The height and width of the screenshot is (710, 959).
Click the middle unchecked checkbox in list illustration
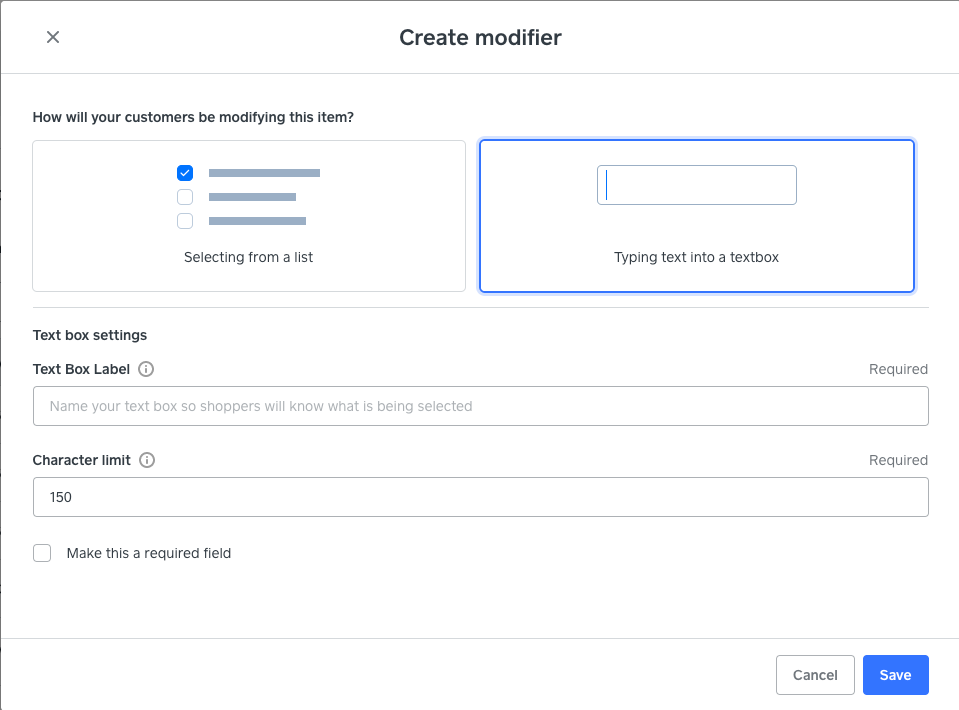click(x=185, y=197)
